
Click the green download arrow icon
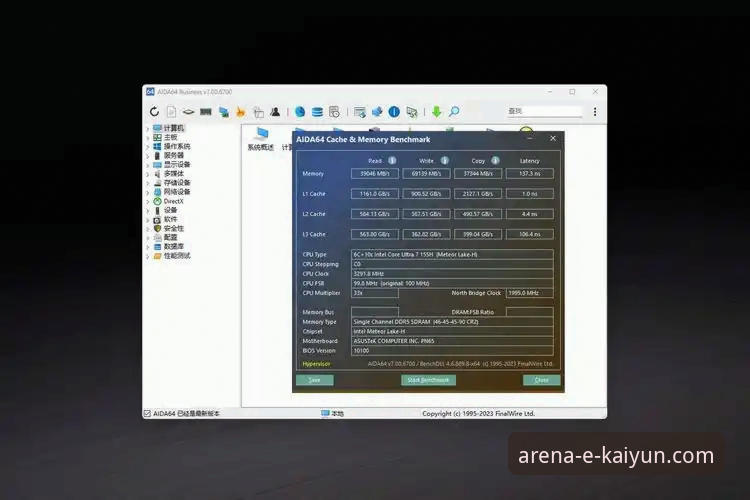coord(436,112)
